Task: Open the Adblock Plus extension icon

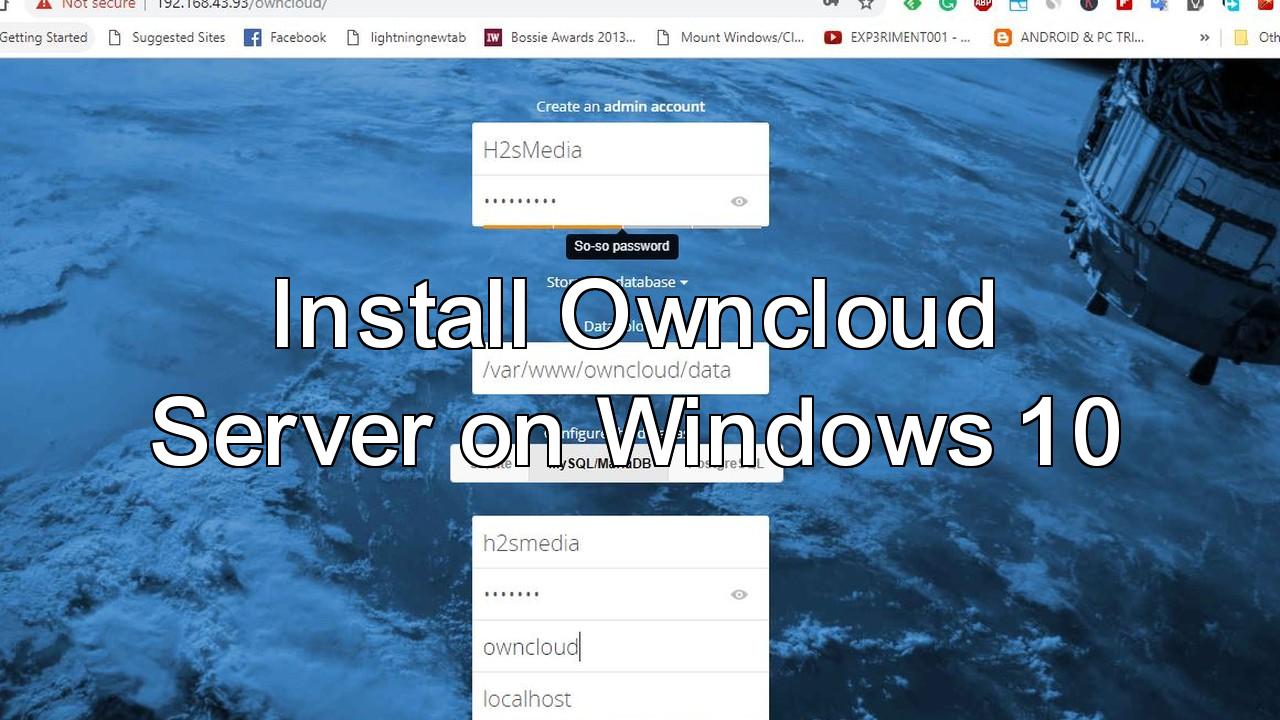Action: 983,4
